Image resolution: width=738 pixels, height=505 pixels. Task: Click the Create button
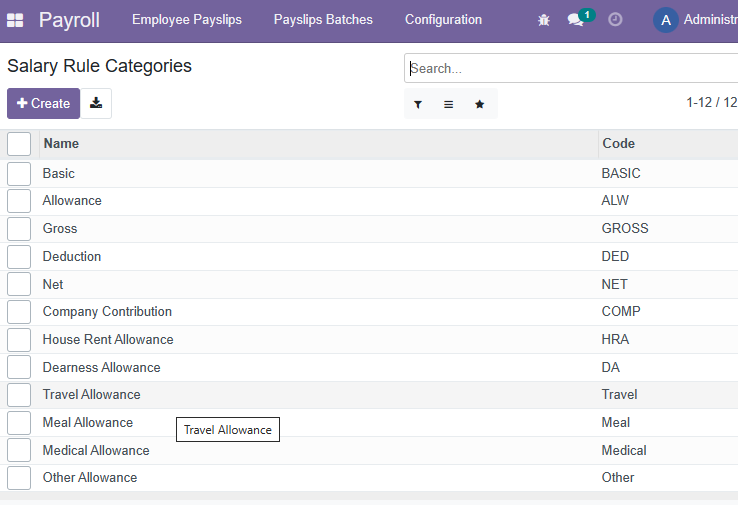pos(43,103)
